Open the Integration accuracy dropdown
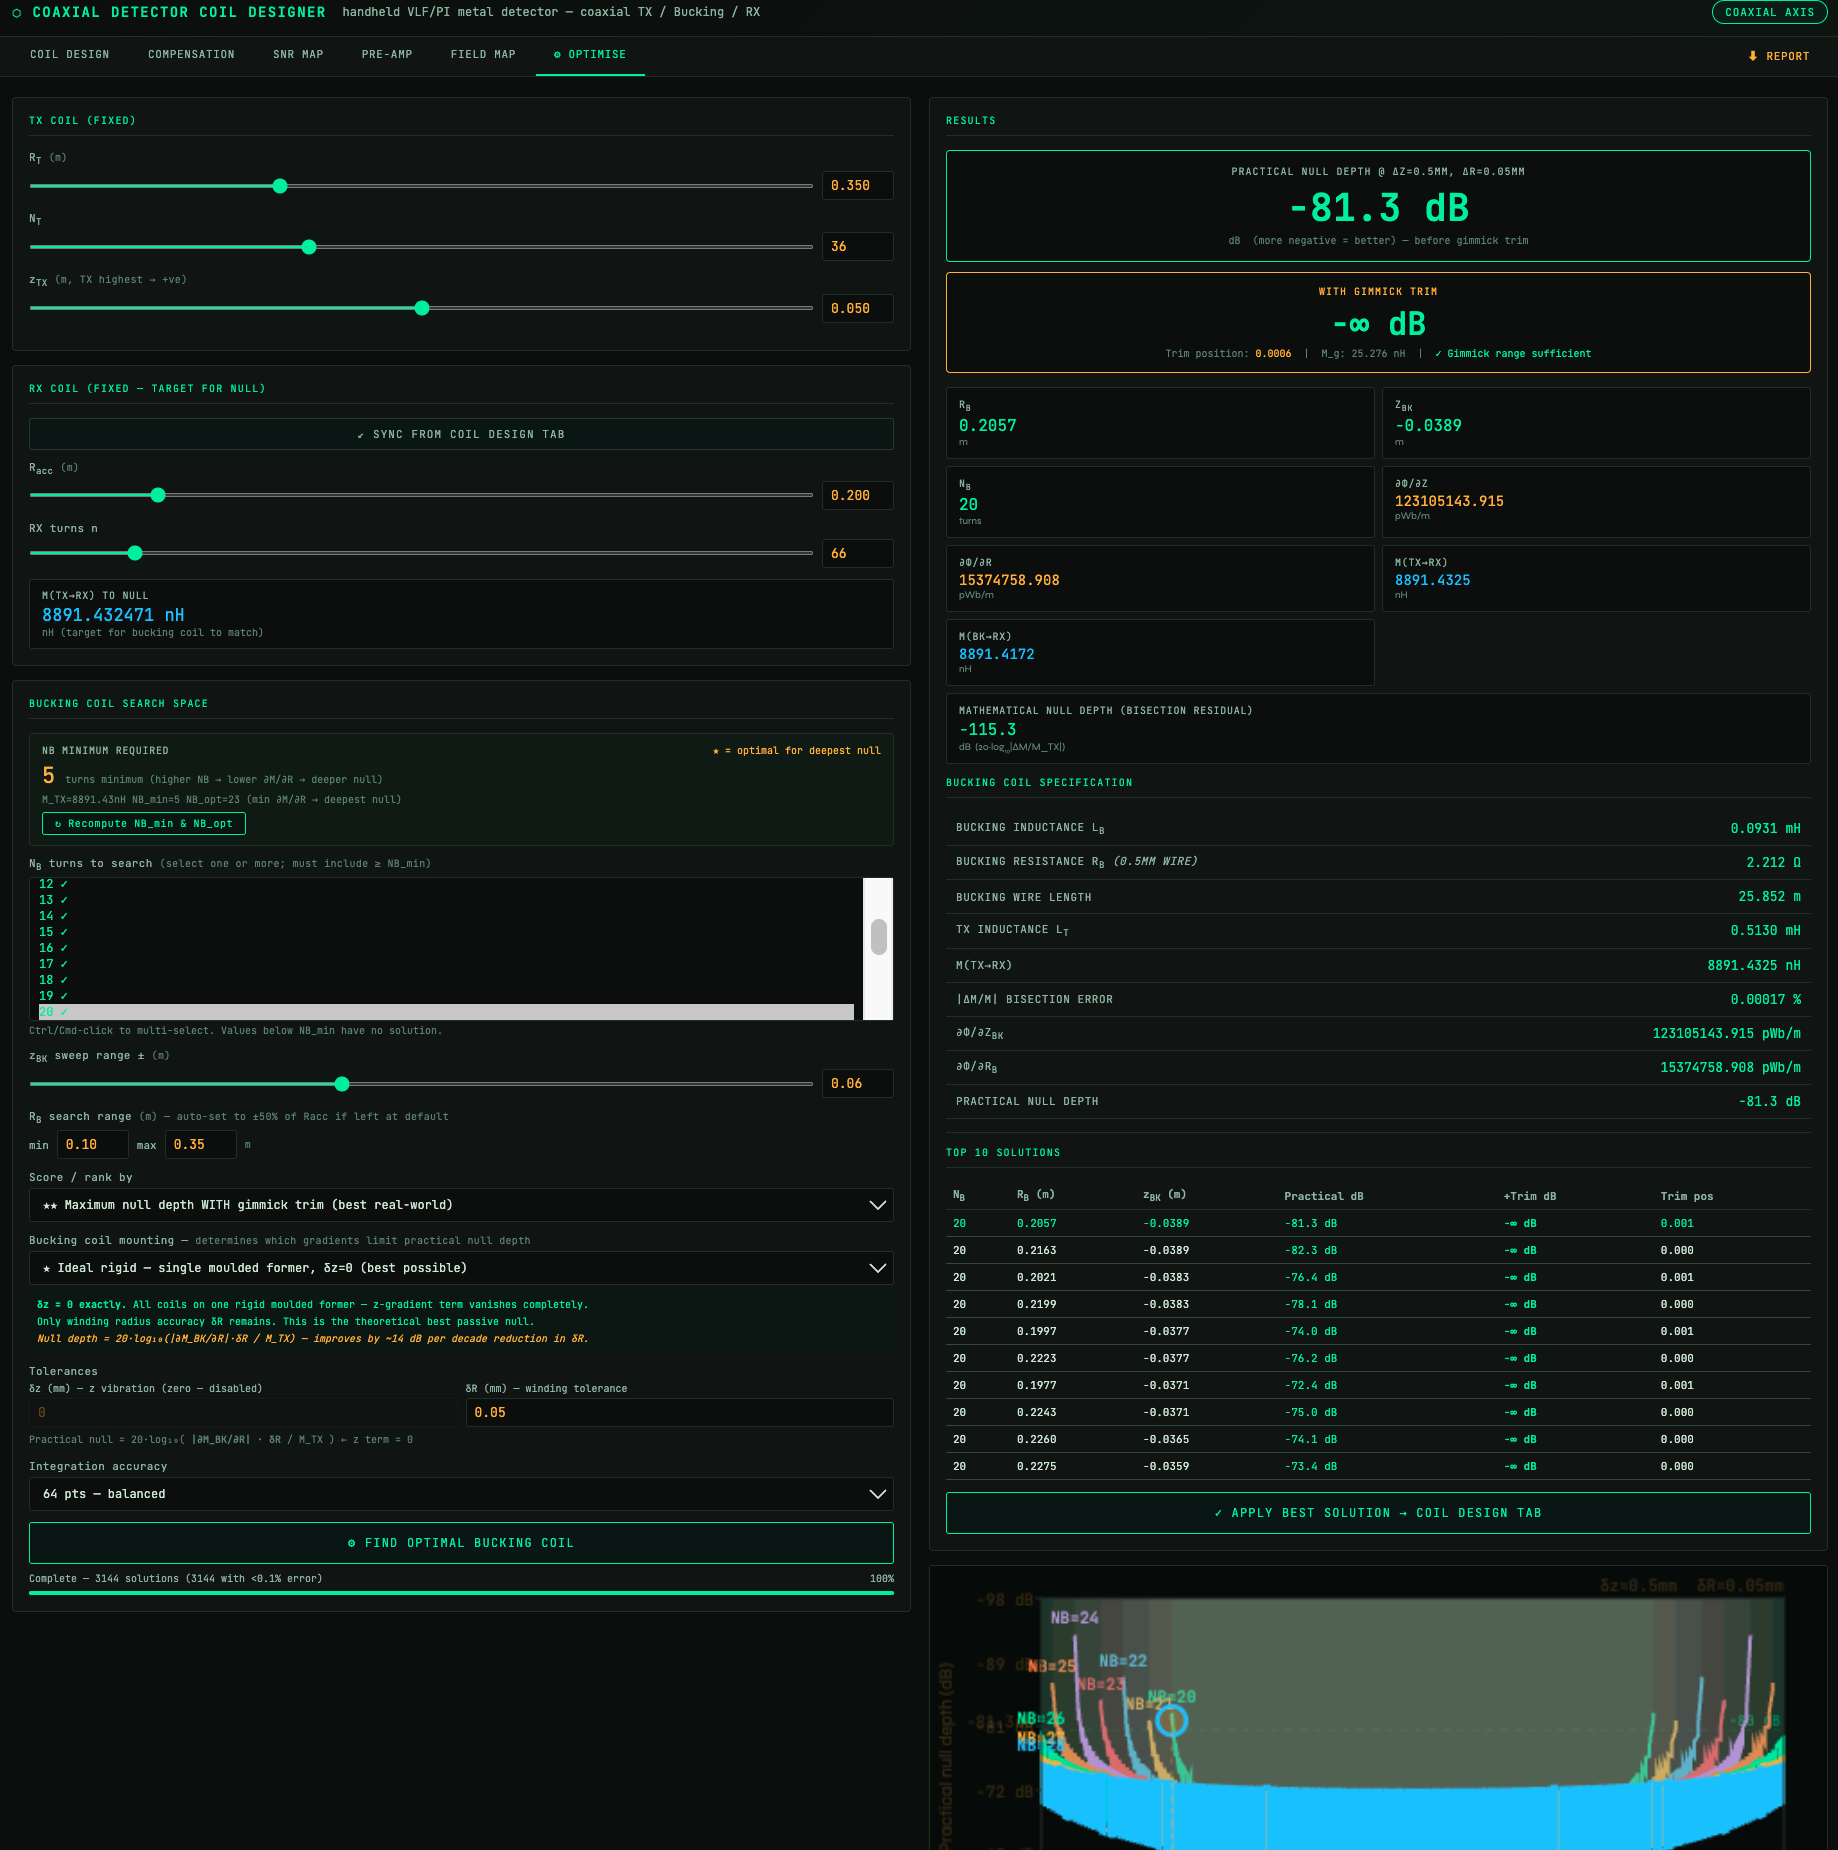Viewport: 1838px width, 1850px height. pos(461,1494)
